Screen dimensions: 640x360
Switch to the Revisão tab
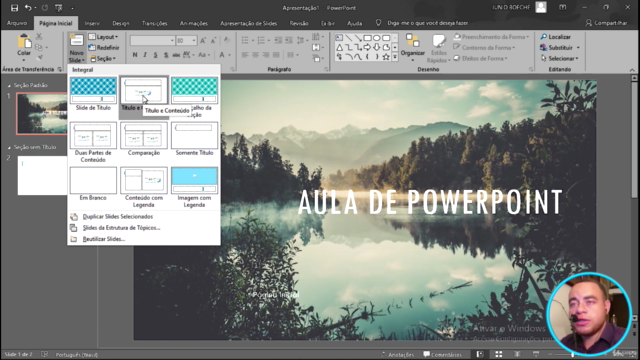[299, 23]
